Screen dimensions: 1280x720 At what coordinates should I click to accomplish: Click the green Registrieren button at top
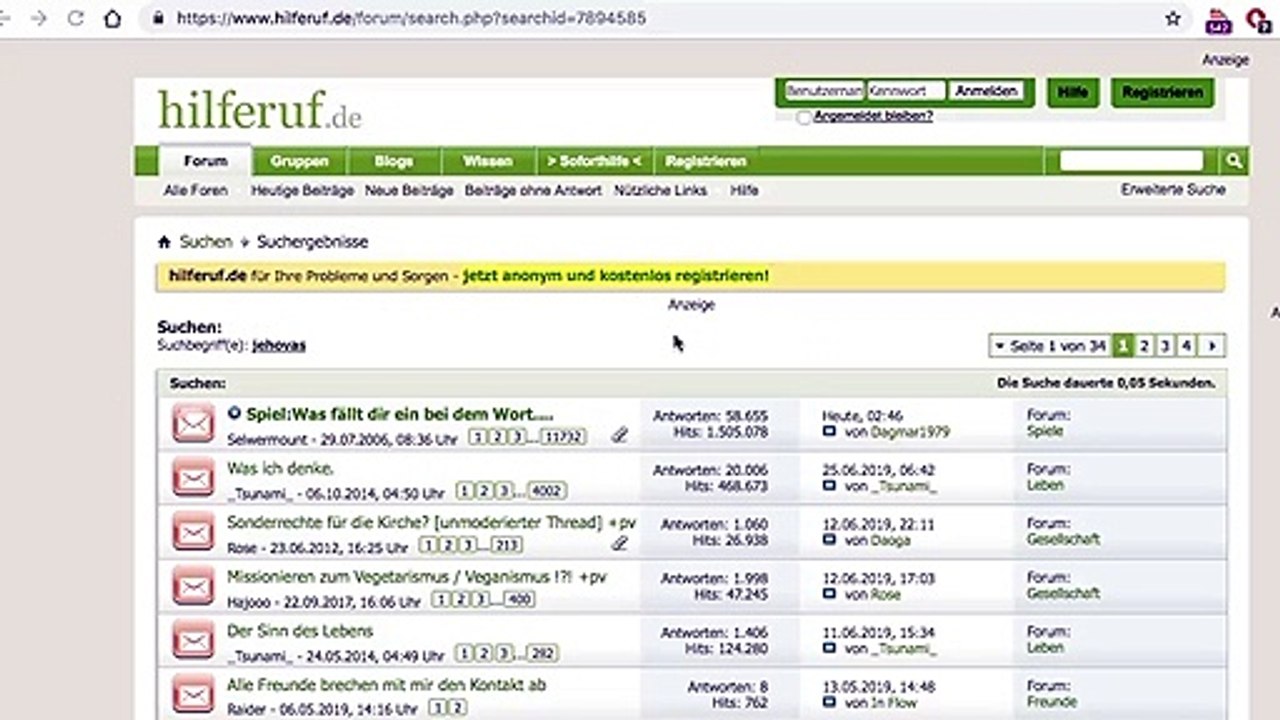tap(1162, 92)
